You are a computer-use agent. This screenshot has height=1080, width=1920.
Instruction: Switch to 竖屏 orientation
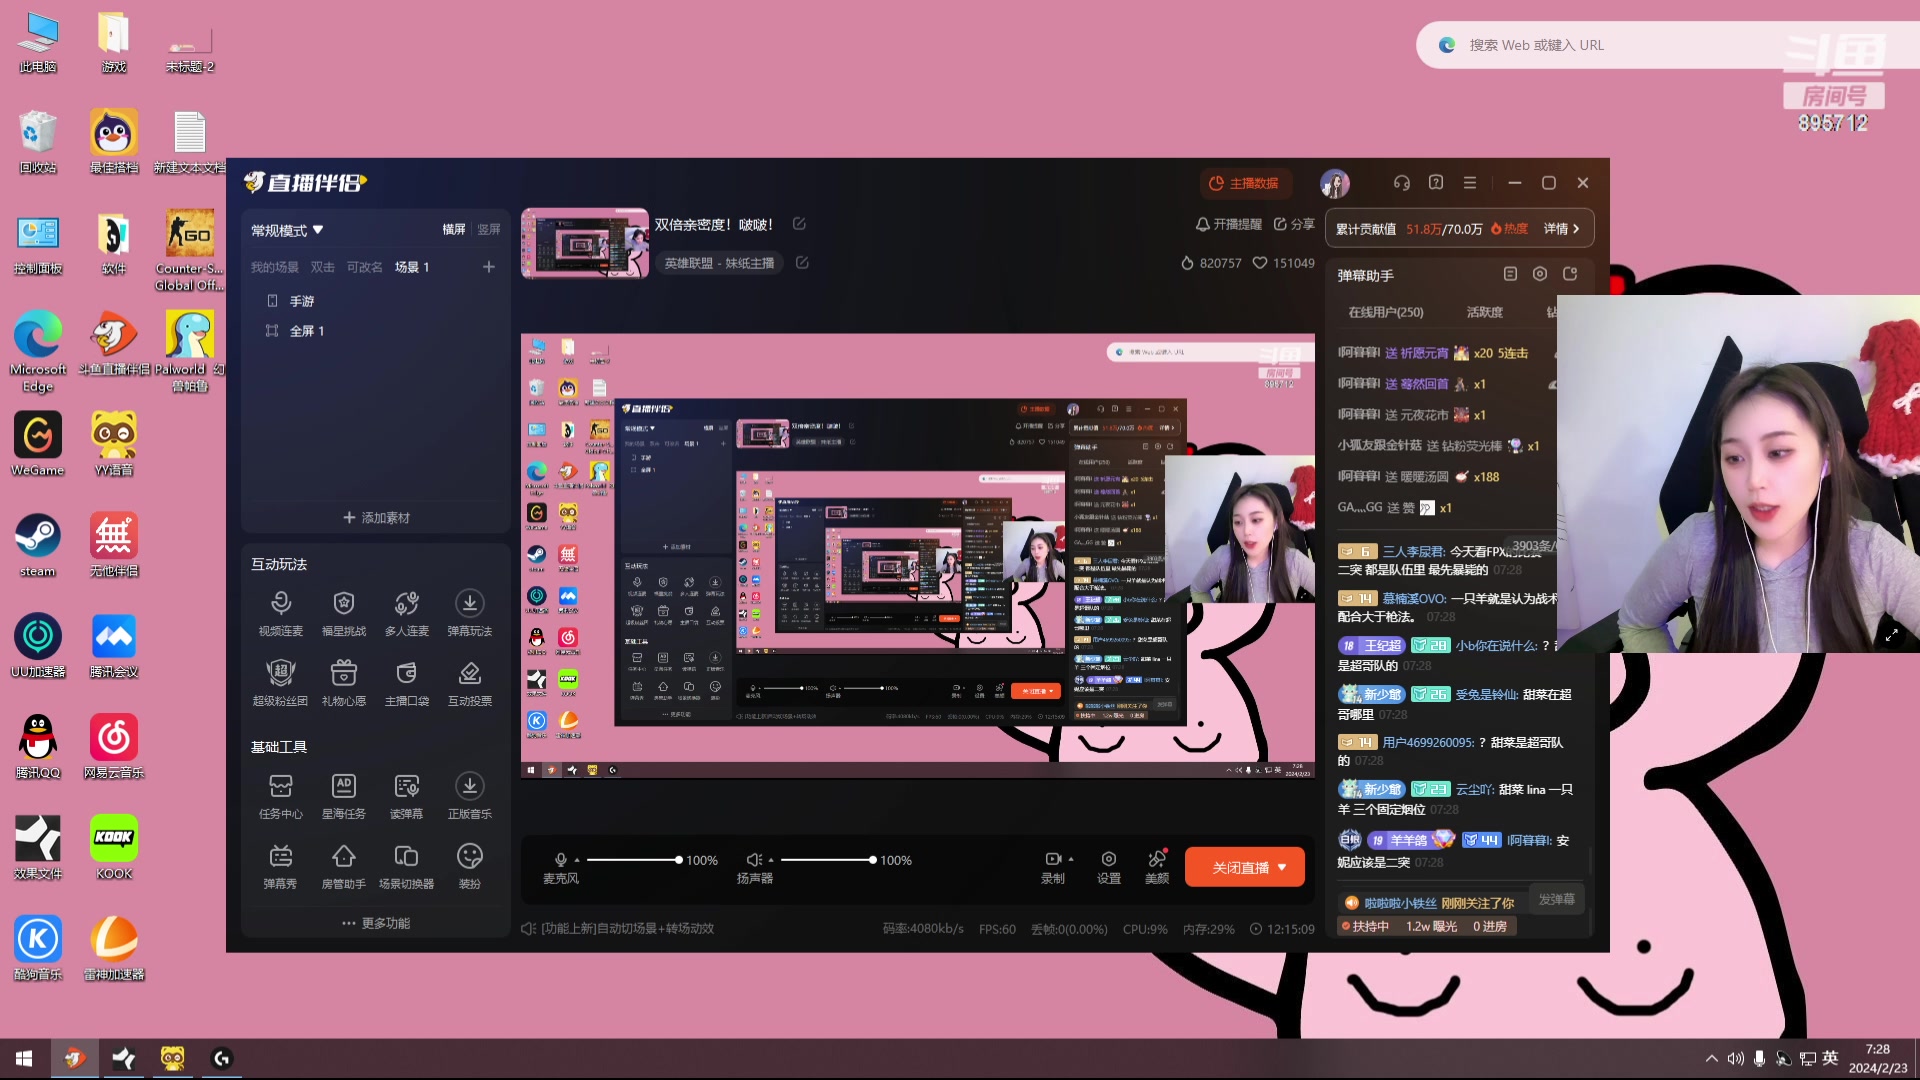coord(489,230)
